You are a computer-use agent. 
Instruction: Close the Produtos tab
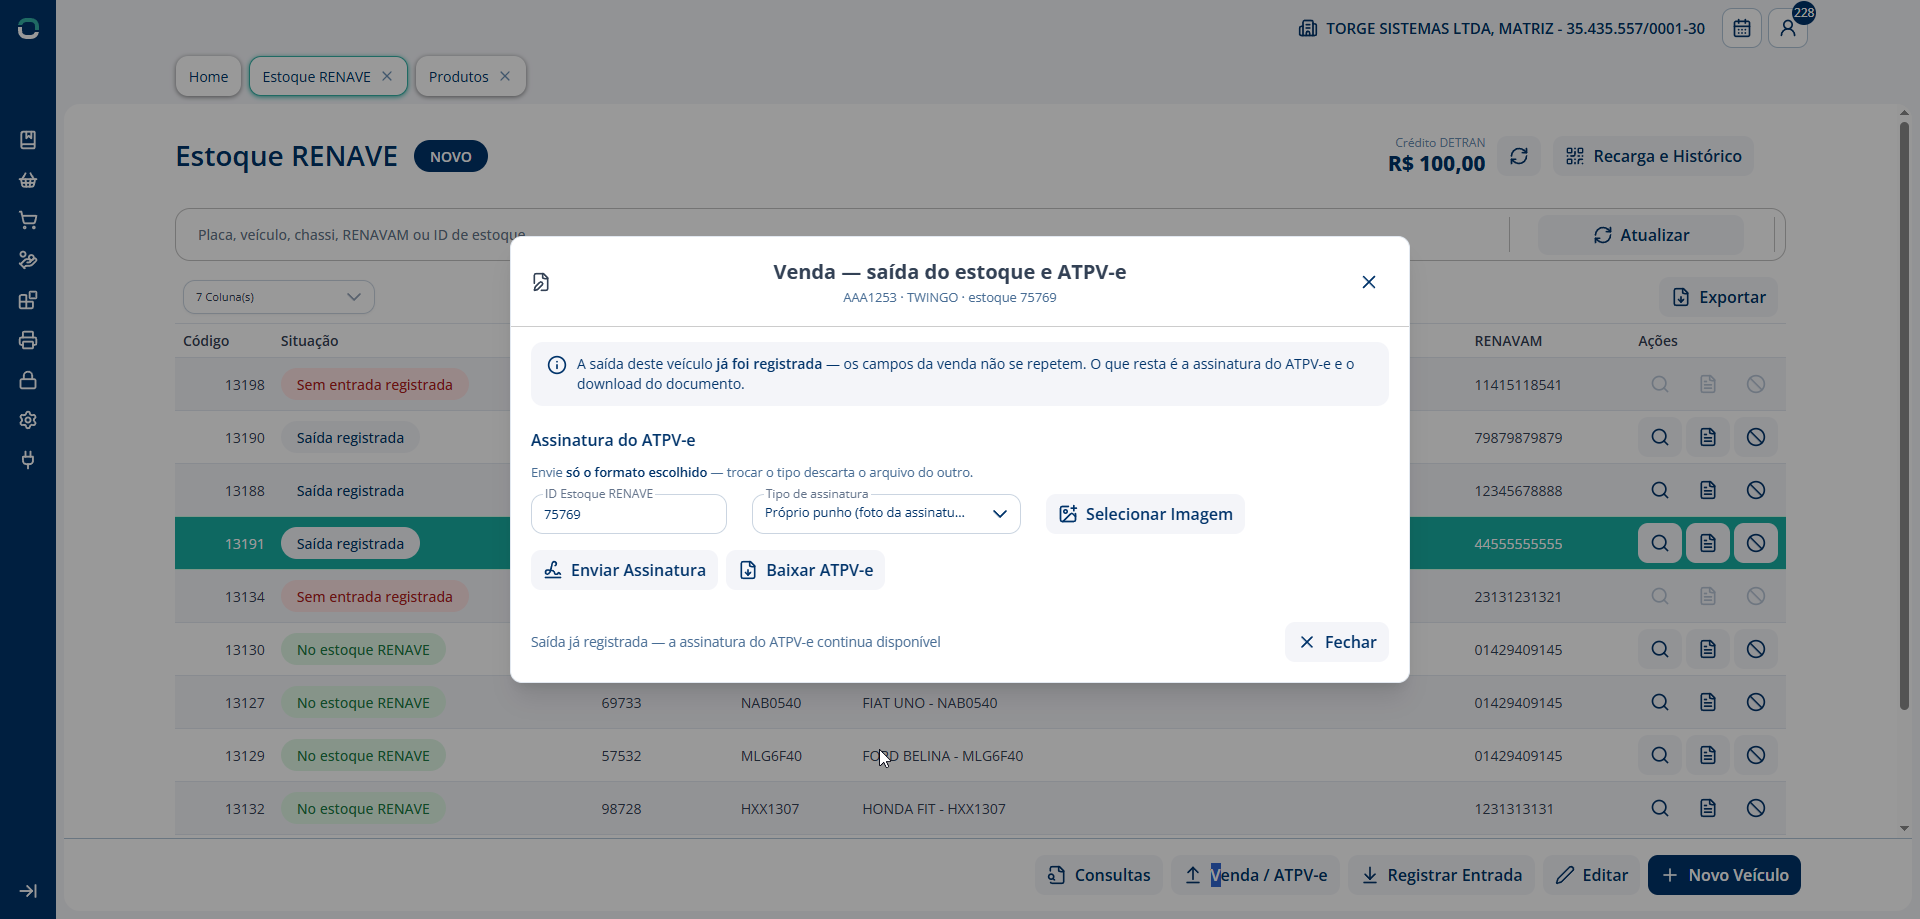pos(505,76)
